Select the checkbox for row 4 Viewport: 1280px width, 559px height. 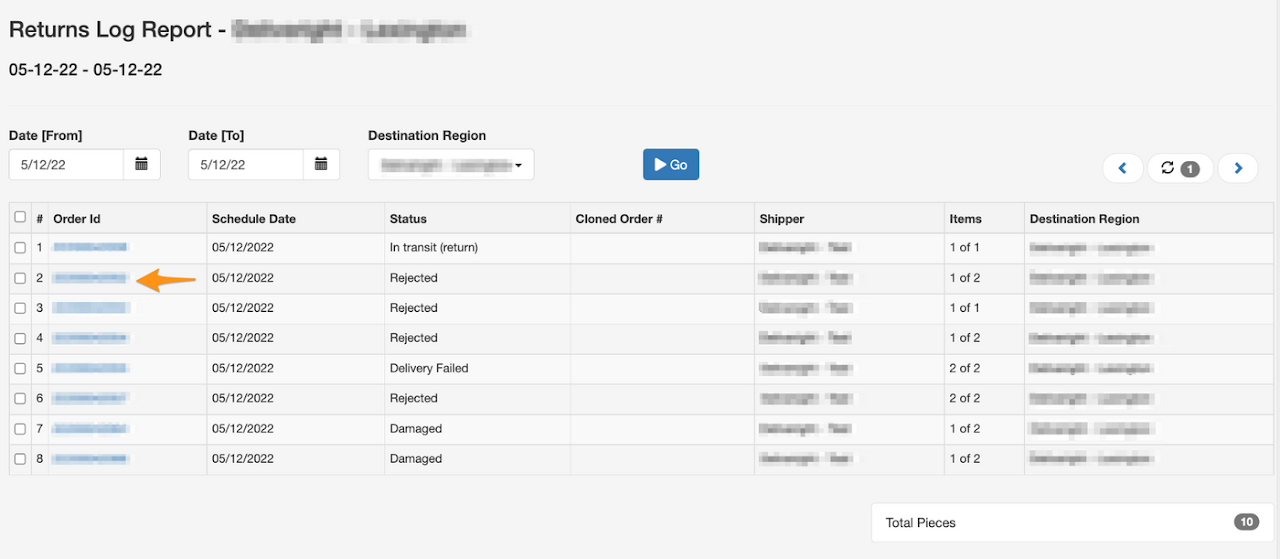pos(20,338)
